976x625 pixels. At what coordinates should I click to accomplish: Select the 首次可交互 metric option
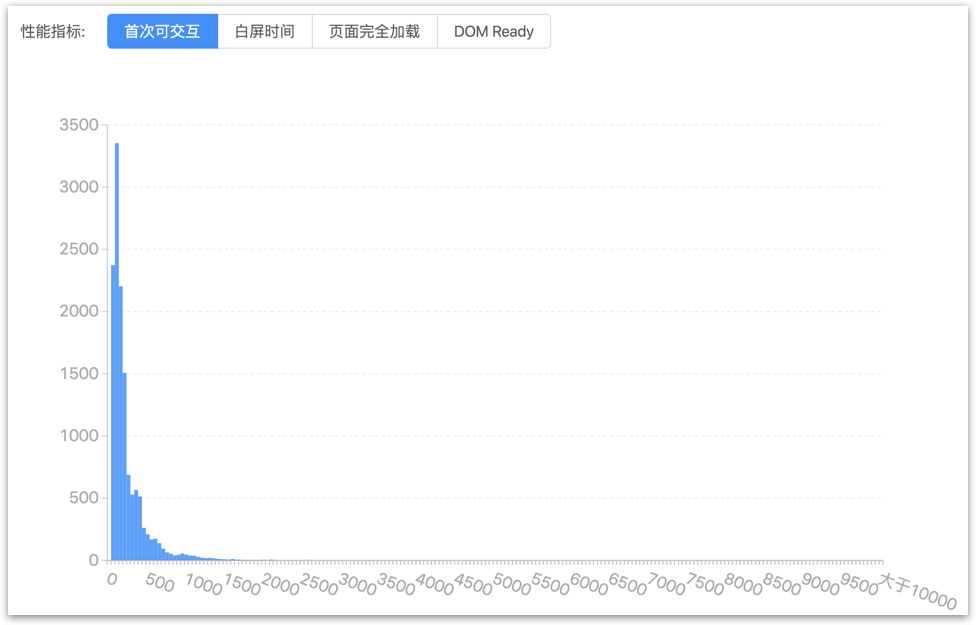[162, 31]
